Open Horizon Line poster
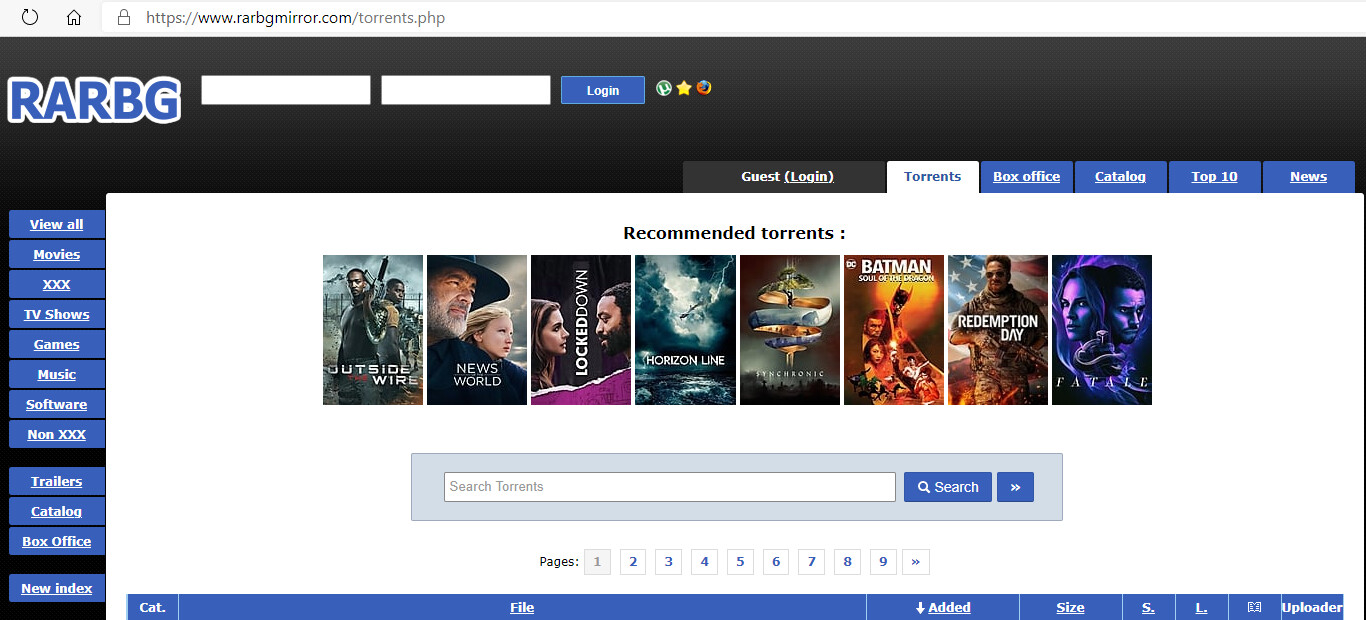Image resolution: width=1366 pixels, height=620 pixels. [x=685, y=330]
